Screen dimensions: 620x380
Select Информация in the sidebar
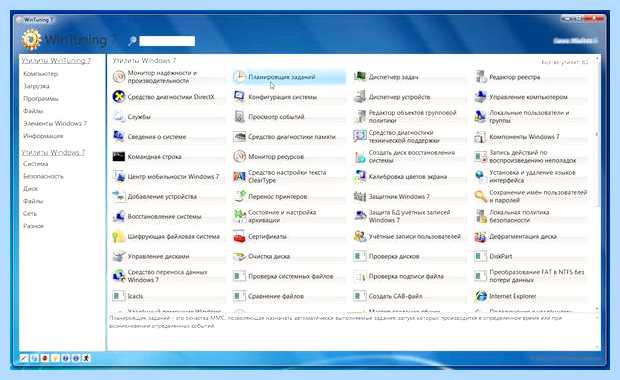point(43,136)
